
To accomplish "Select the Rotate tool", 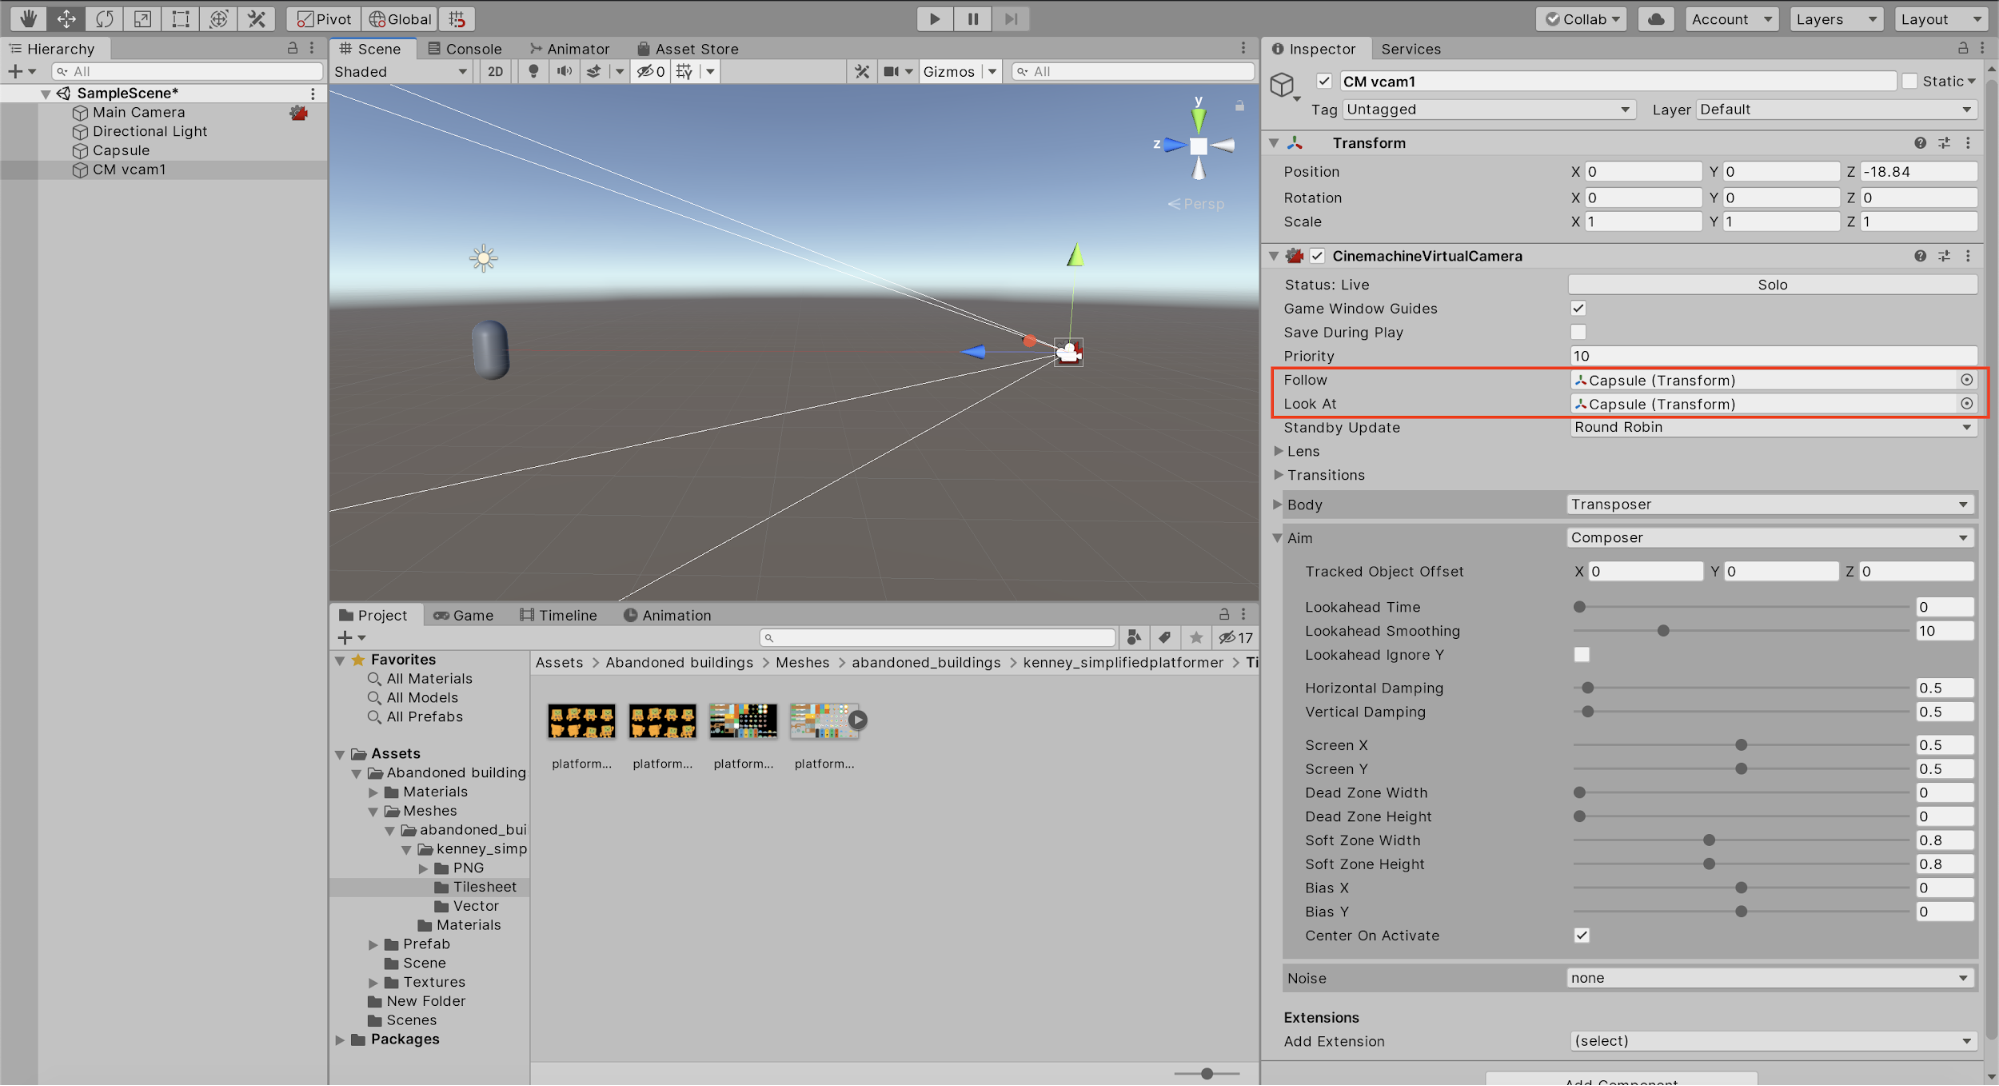I will [104, 18].
